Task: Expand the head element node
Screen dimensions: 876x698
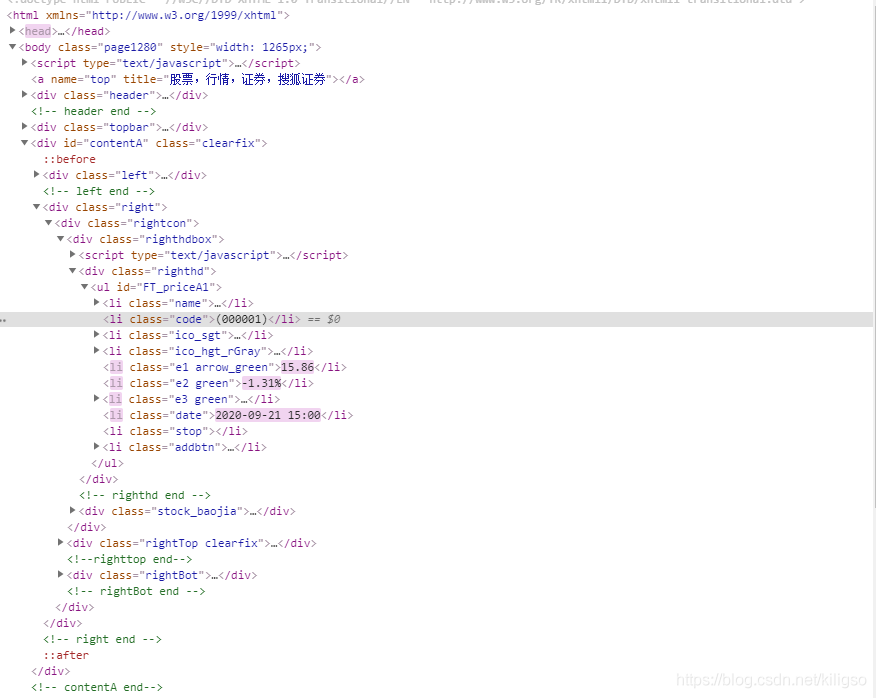Action: (12, 31)
